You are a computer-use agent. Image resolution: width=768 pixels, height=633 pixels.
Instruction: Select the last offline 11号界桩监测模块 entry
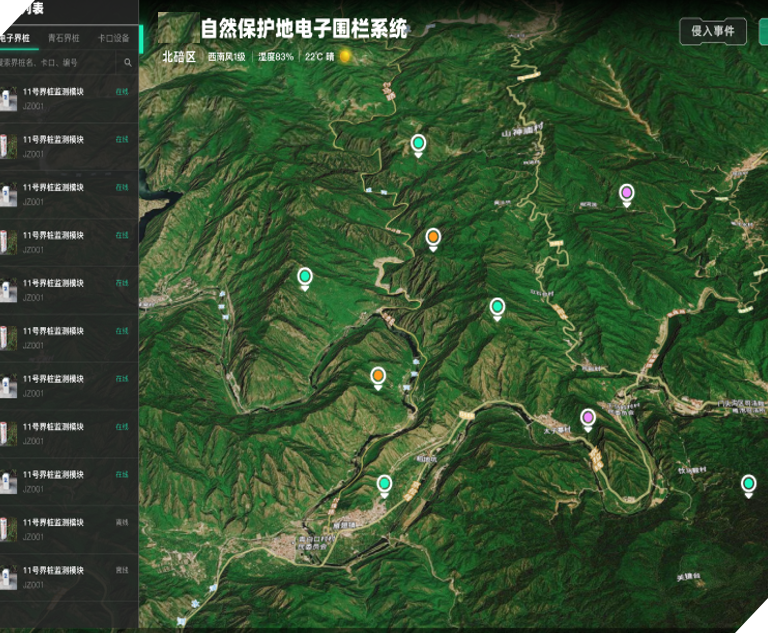tap(69, 578)
